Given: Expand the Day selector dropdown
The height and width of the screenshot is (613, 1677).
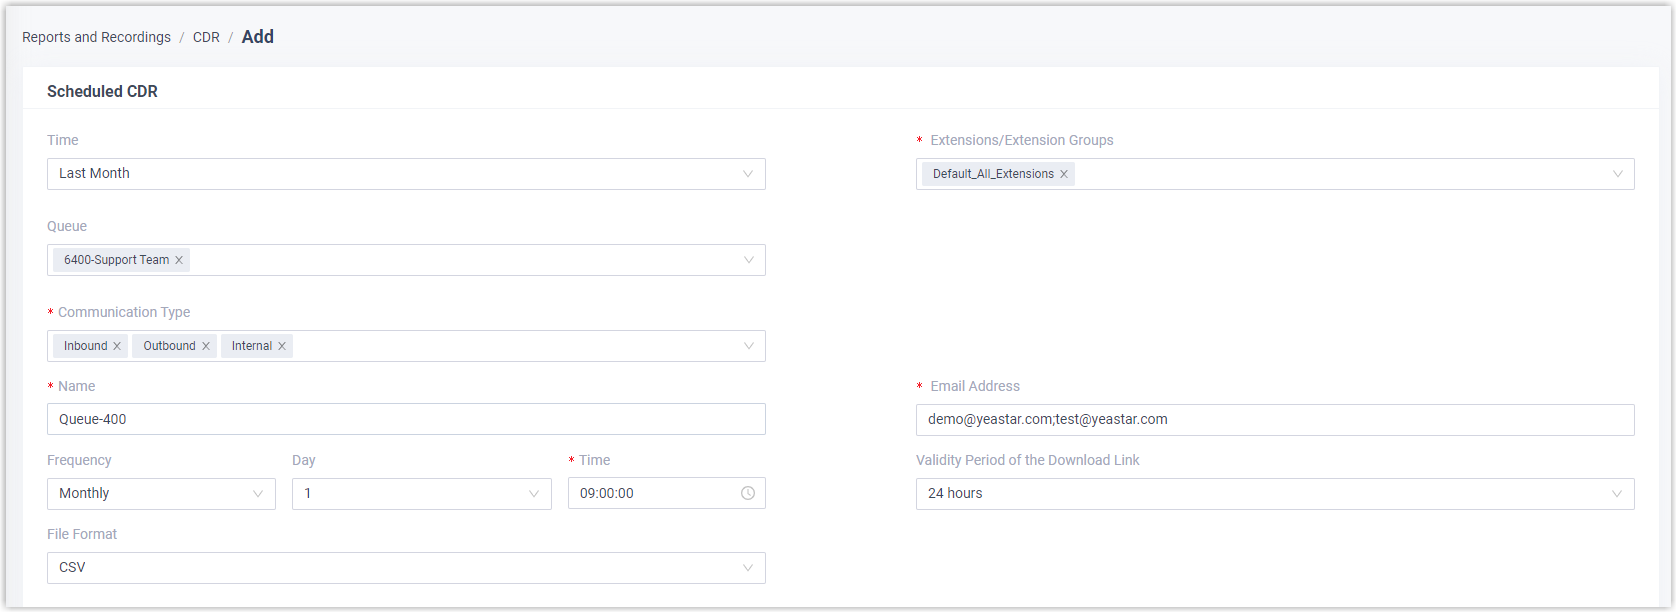Looking at the screenshot, I should coord(534,494).
